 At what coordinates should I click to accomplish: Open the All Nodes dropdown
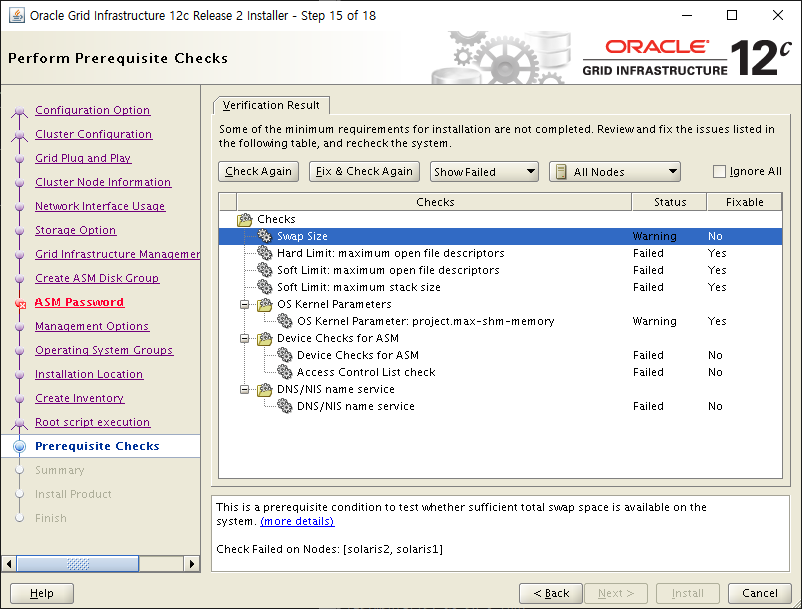615,172
